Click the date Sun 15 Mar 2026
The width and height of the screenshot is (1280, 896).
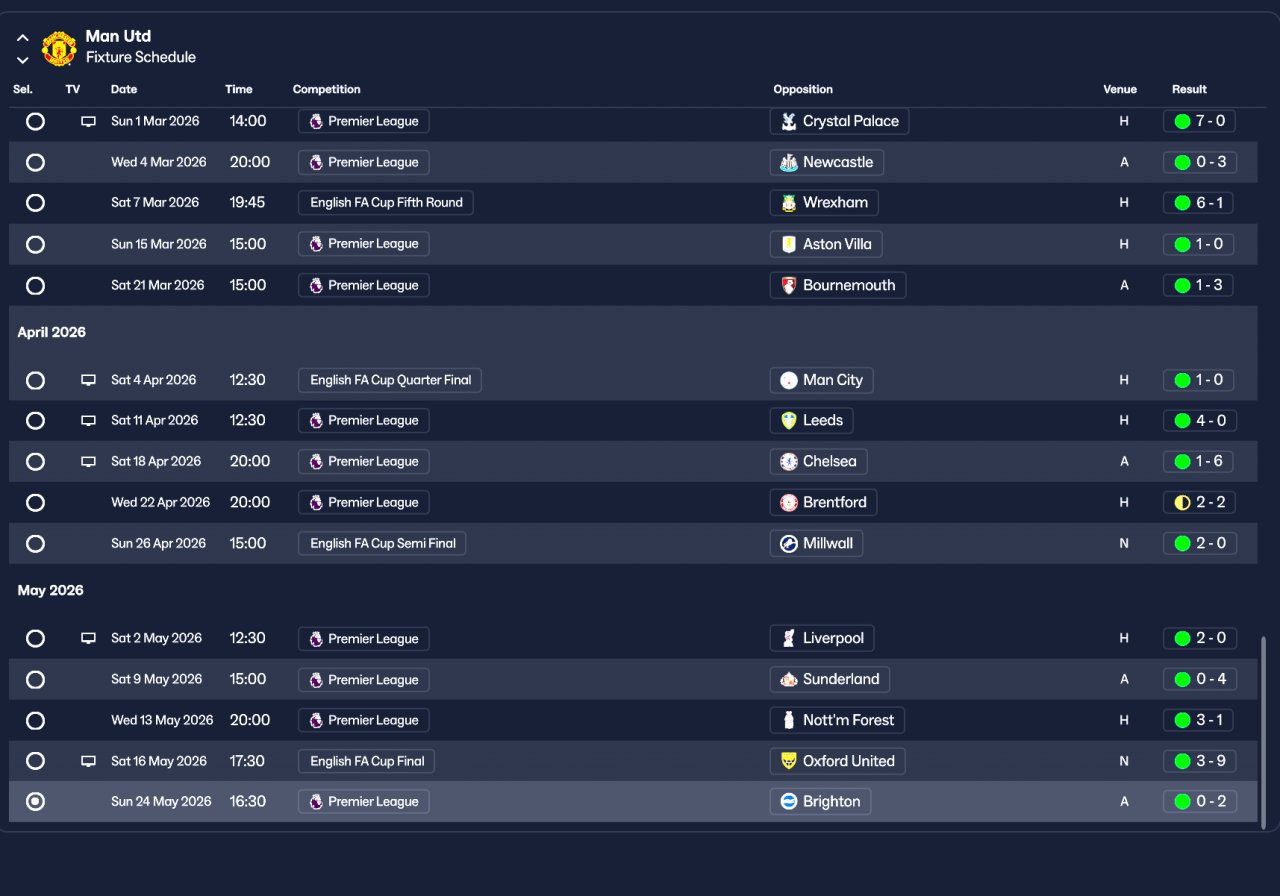point(159,244)
